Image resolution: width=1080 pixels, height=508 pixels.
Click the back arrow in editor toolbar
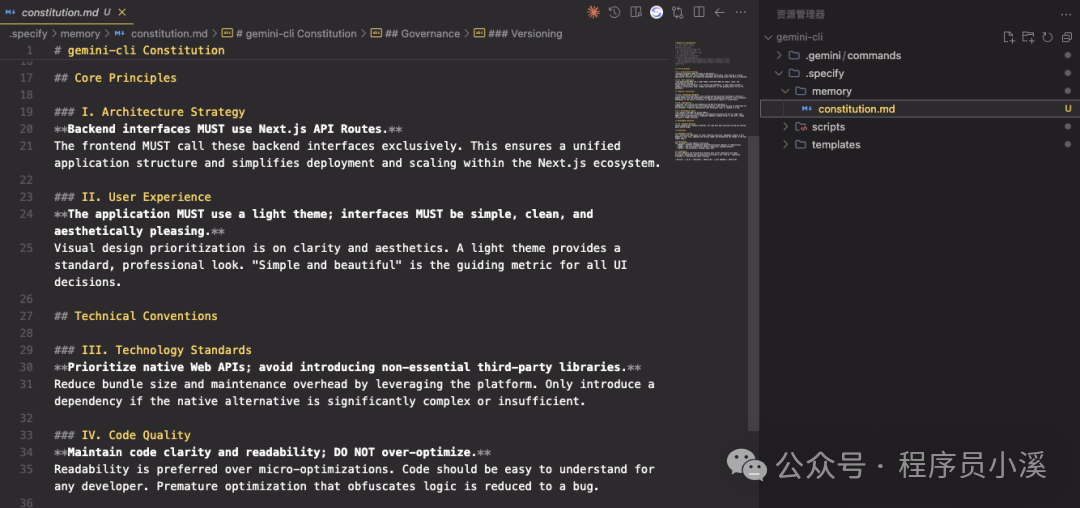[719, 12]
